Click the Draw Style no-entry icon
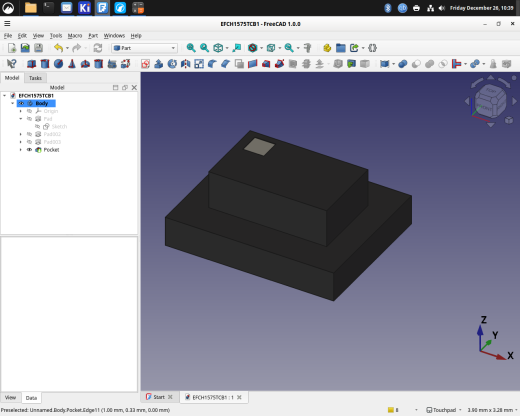This screenshot has height=416, width=520. [253, 48]
